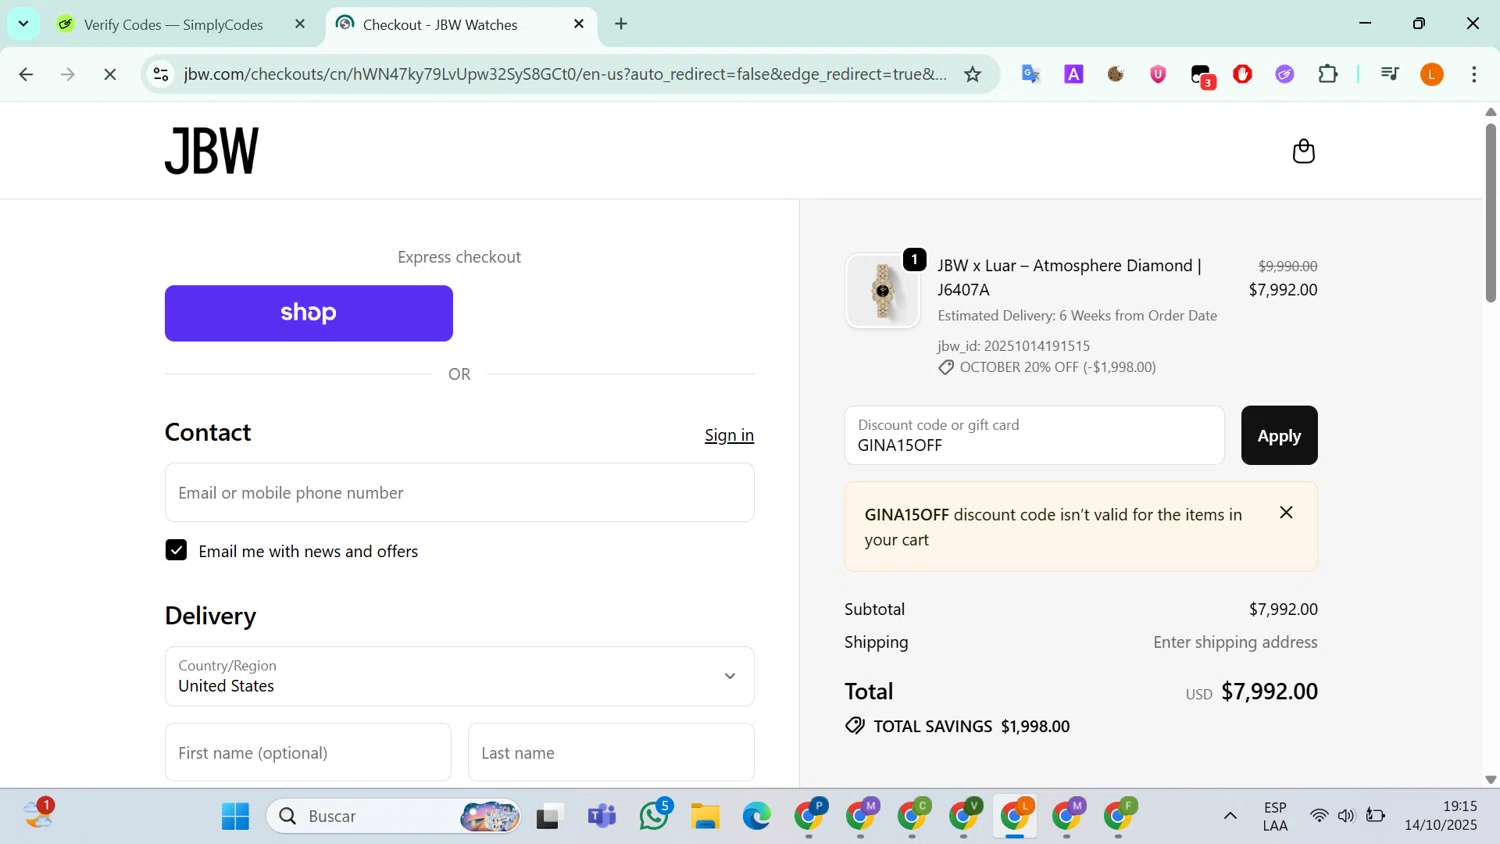Open the clock and date 14/10/2025
The height and width of the screenshot is (844, 1500).
[x=1441, y=816]
